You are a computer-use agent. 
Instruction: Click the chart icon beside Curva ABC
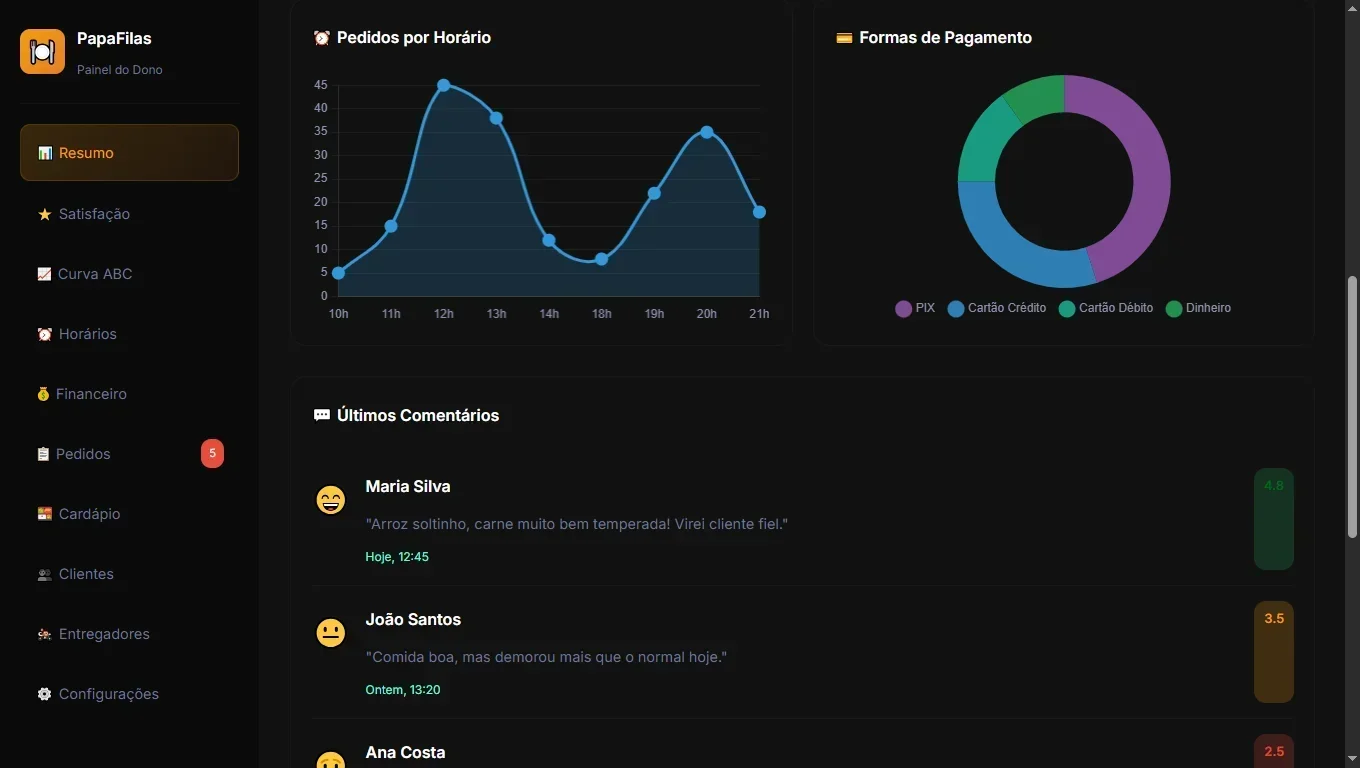point(44,274)
